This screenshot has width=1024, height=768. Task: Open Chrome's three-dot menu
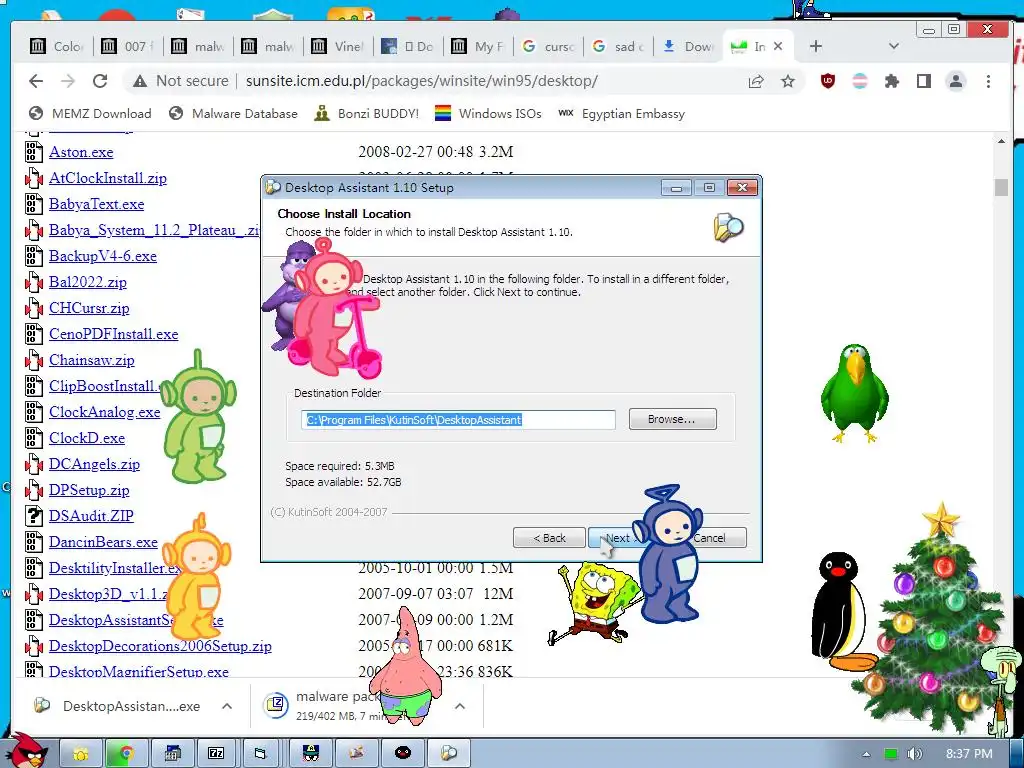coord(988,81)
